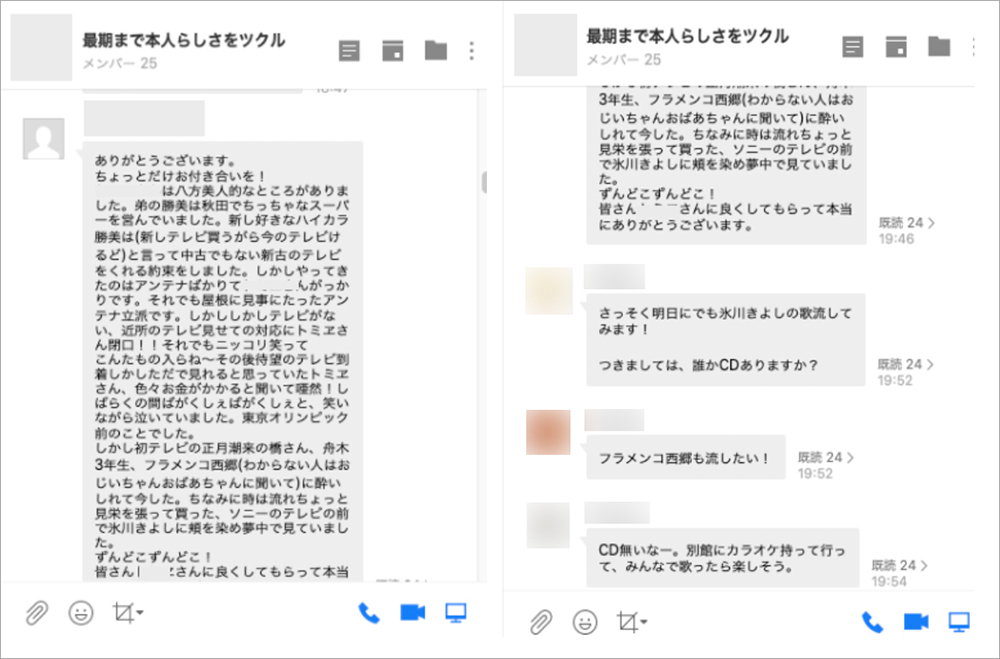This screenshot has width=1000, height=659.
Task: Open the calendar icon in right chat header
Action: [x=896, y=47]
